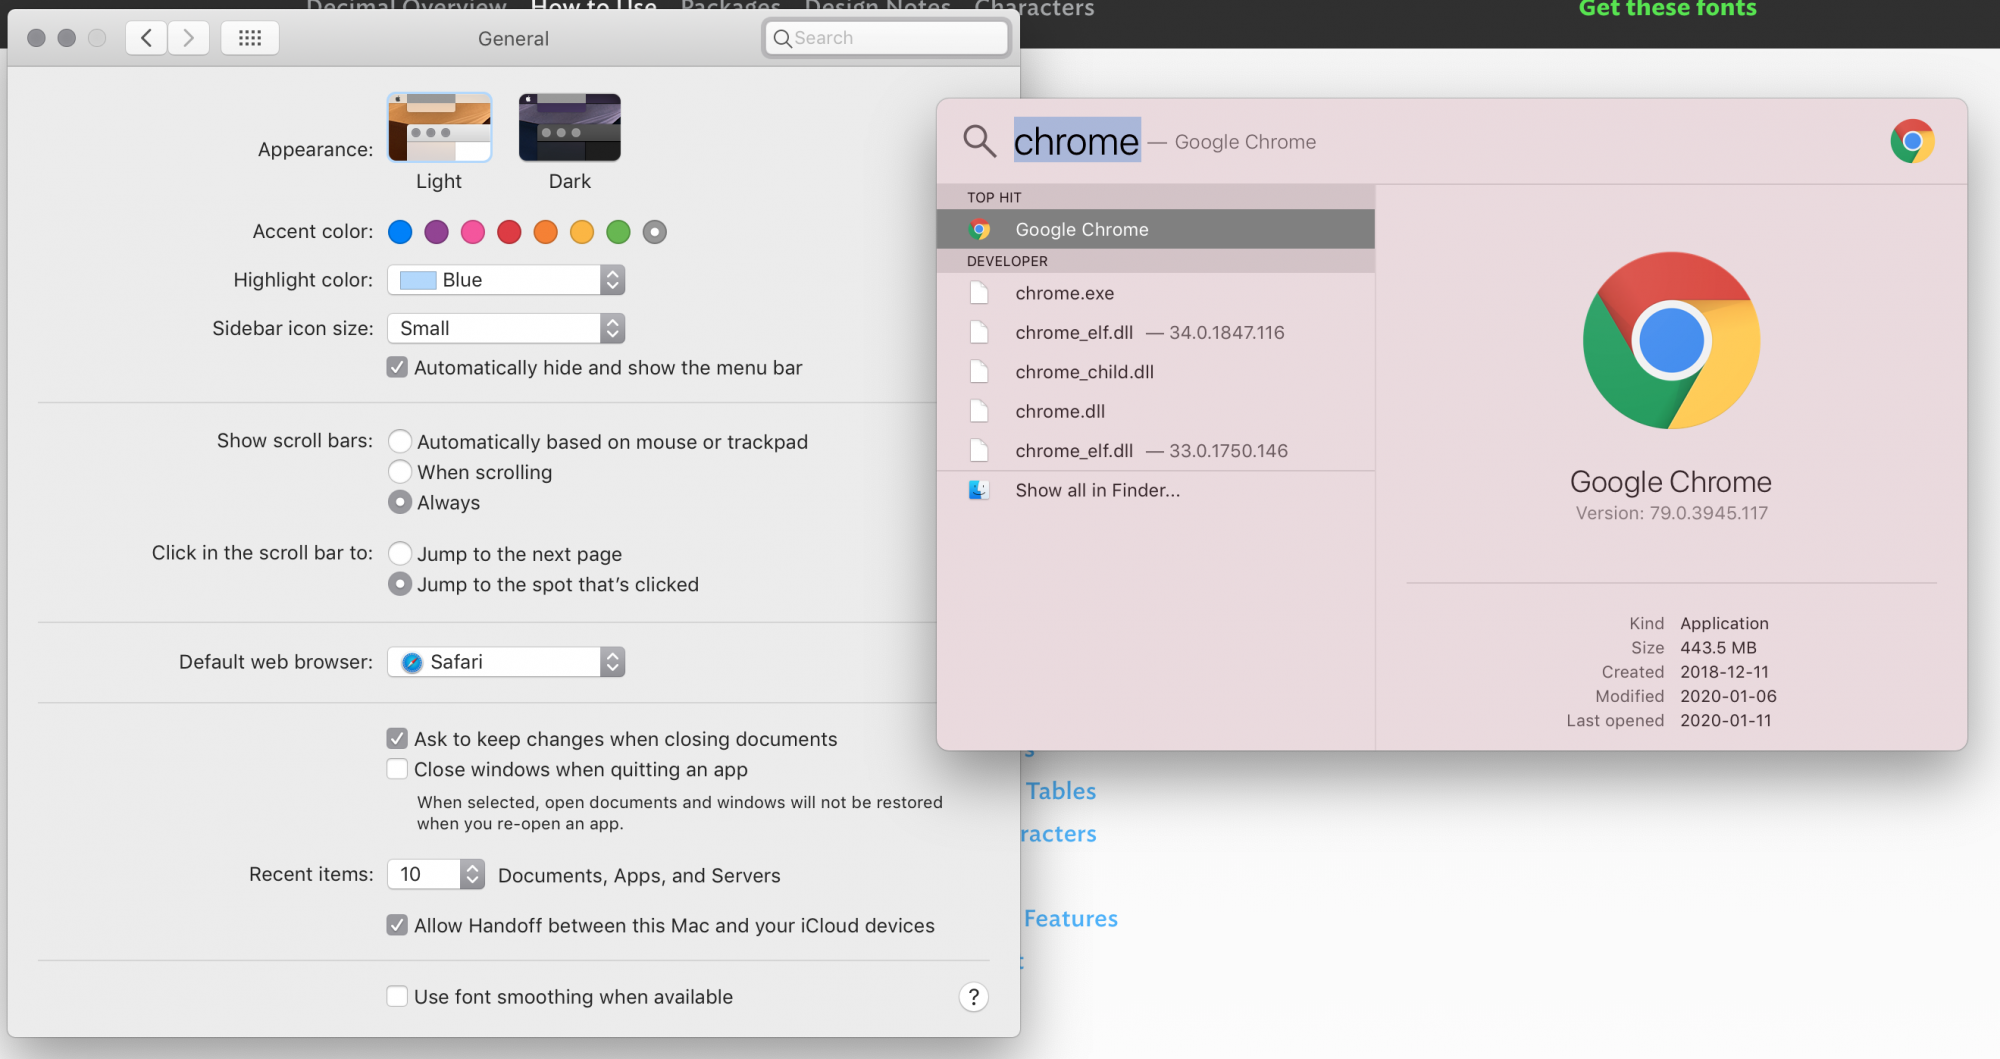Select the Google Chrome top hit
The width and height of the screenshot is (2000, 1059).
pos(1155,229)
